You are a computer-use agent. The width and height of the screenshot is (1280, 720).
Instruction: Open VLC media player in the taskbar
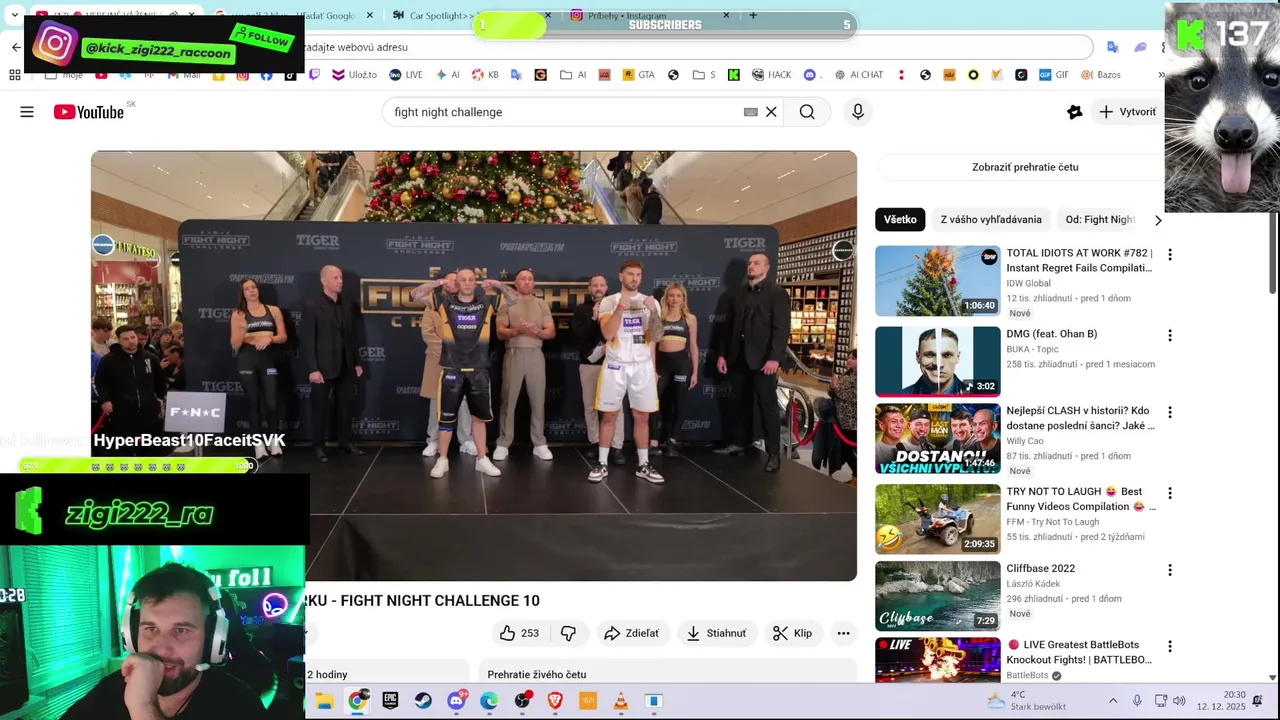tap(620, 701)
